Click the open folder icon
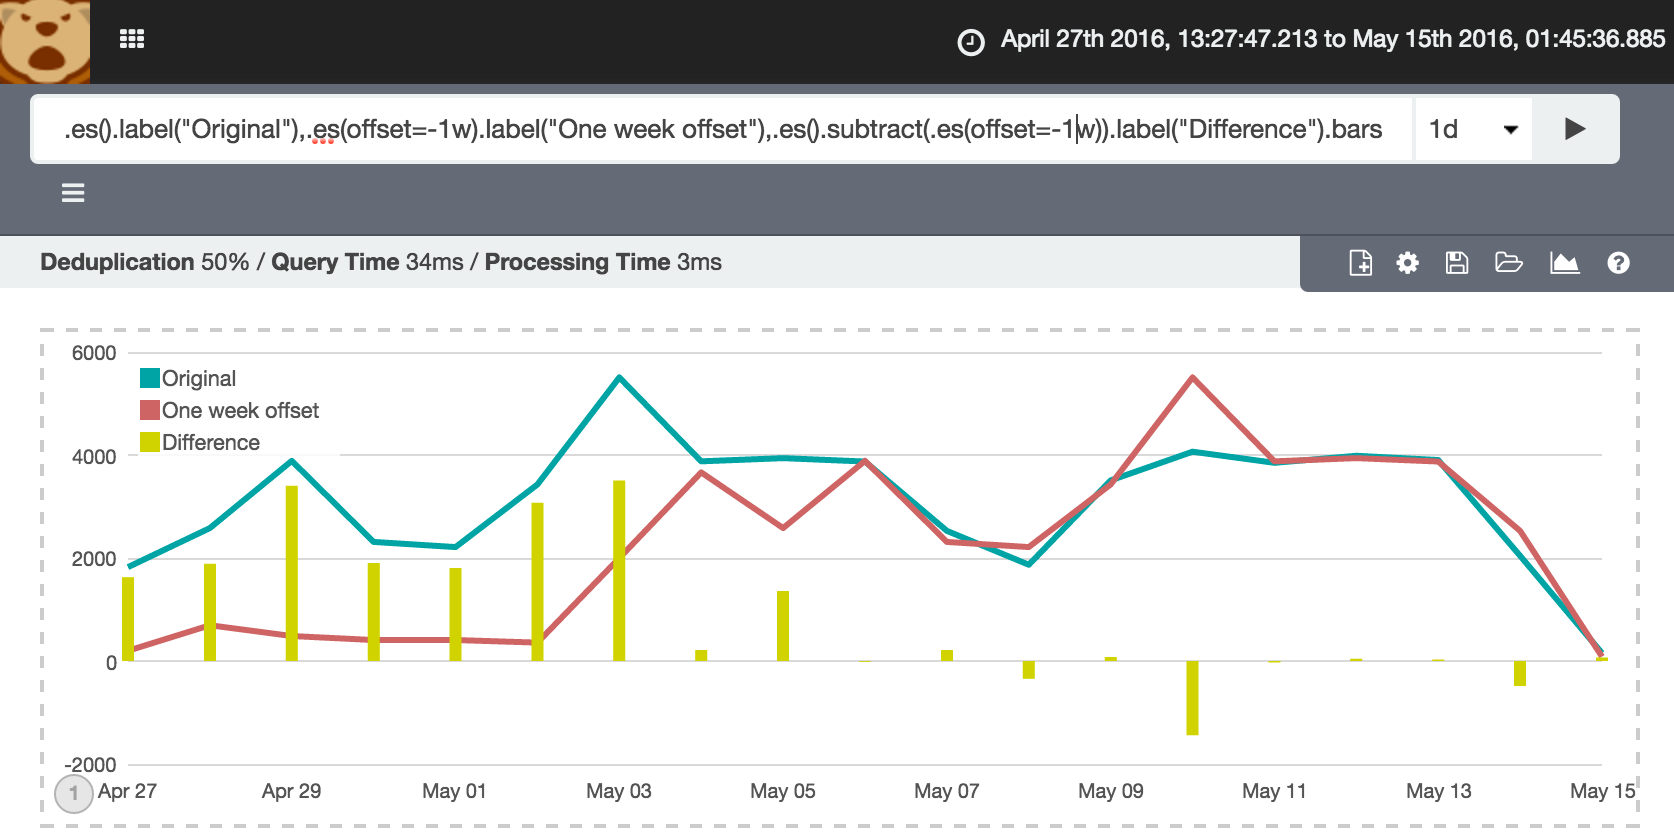The image size is (1674, 832). (1508, 263)
